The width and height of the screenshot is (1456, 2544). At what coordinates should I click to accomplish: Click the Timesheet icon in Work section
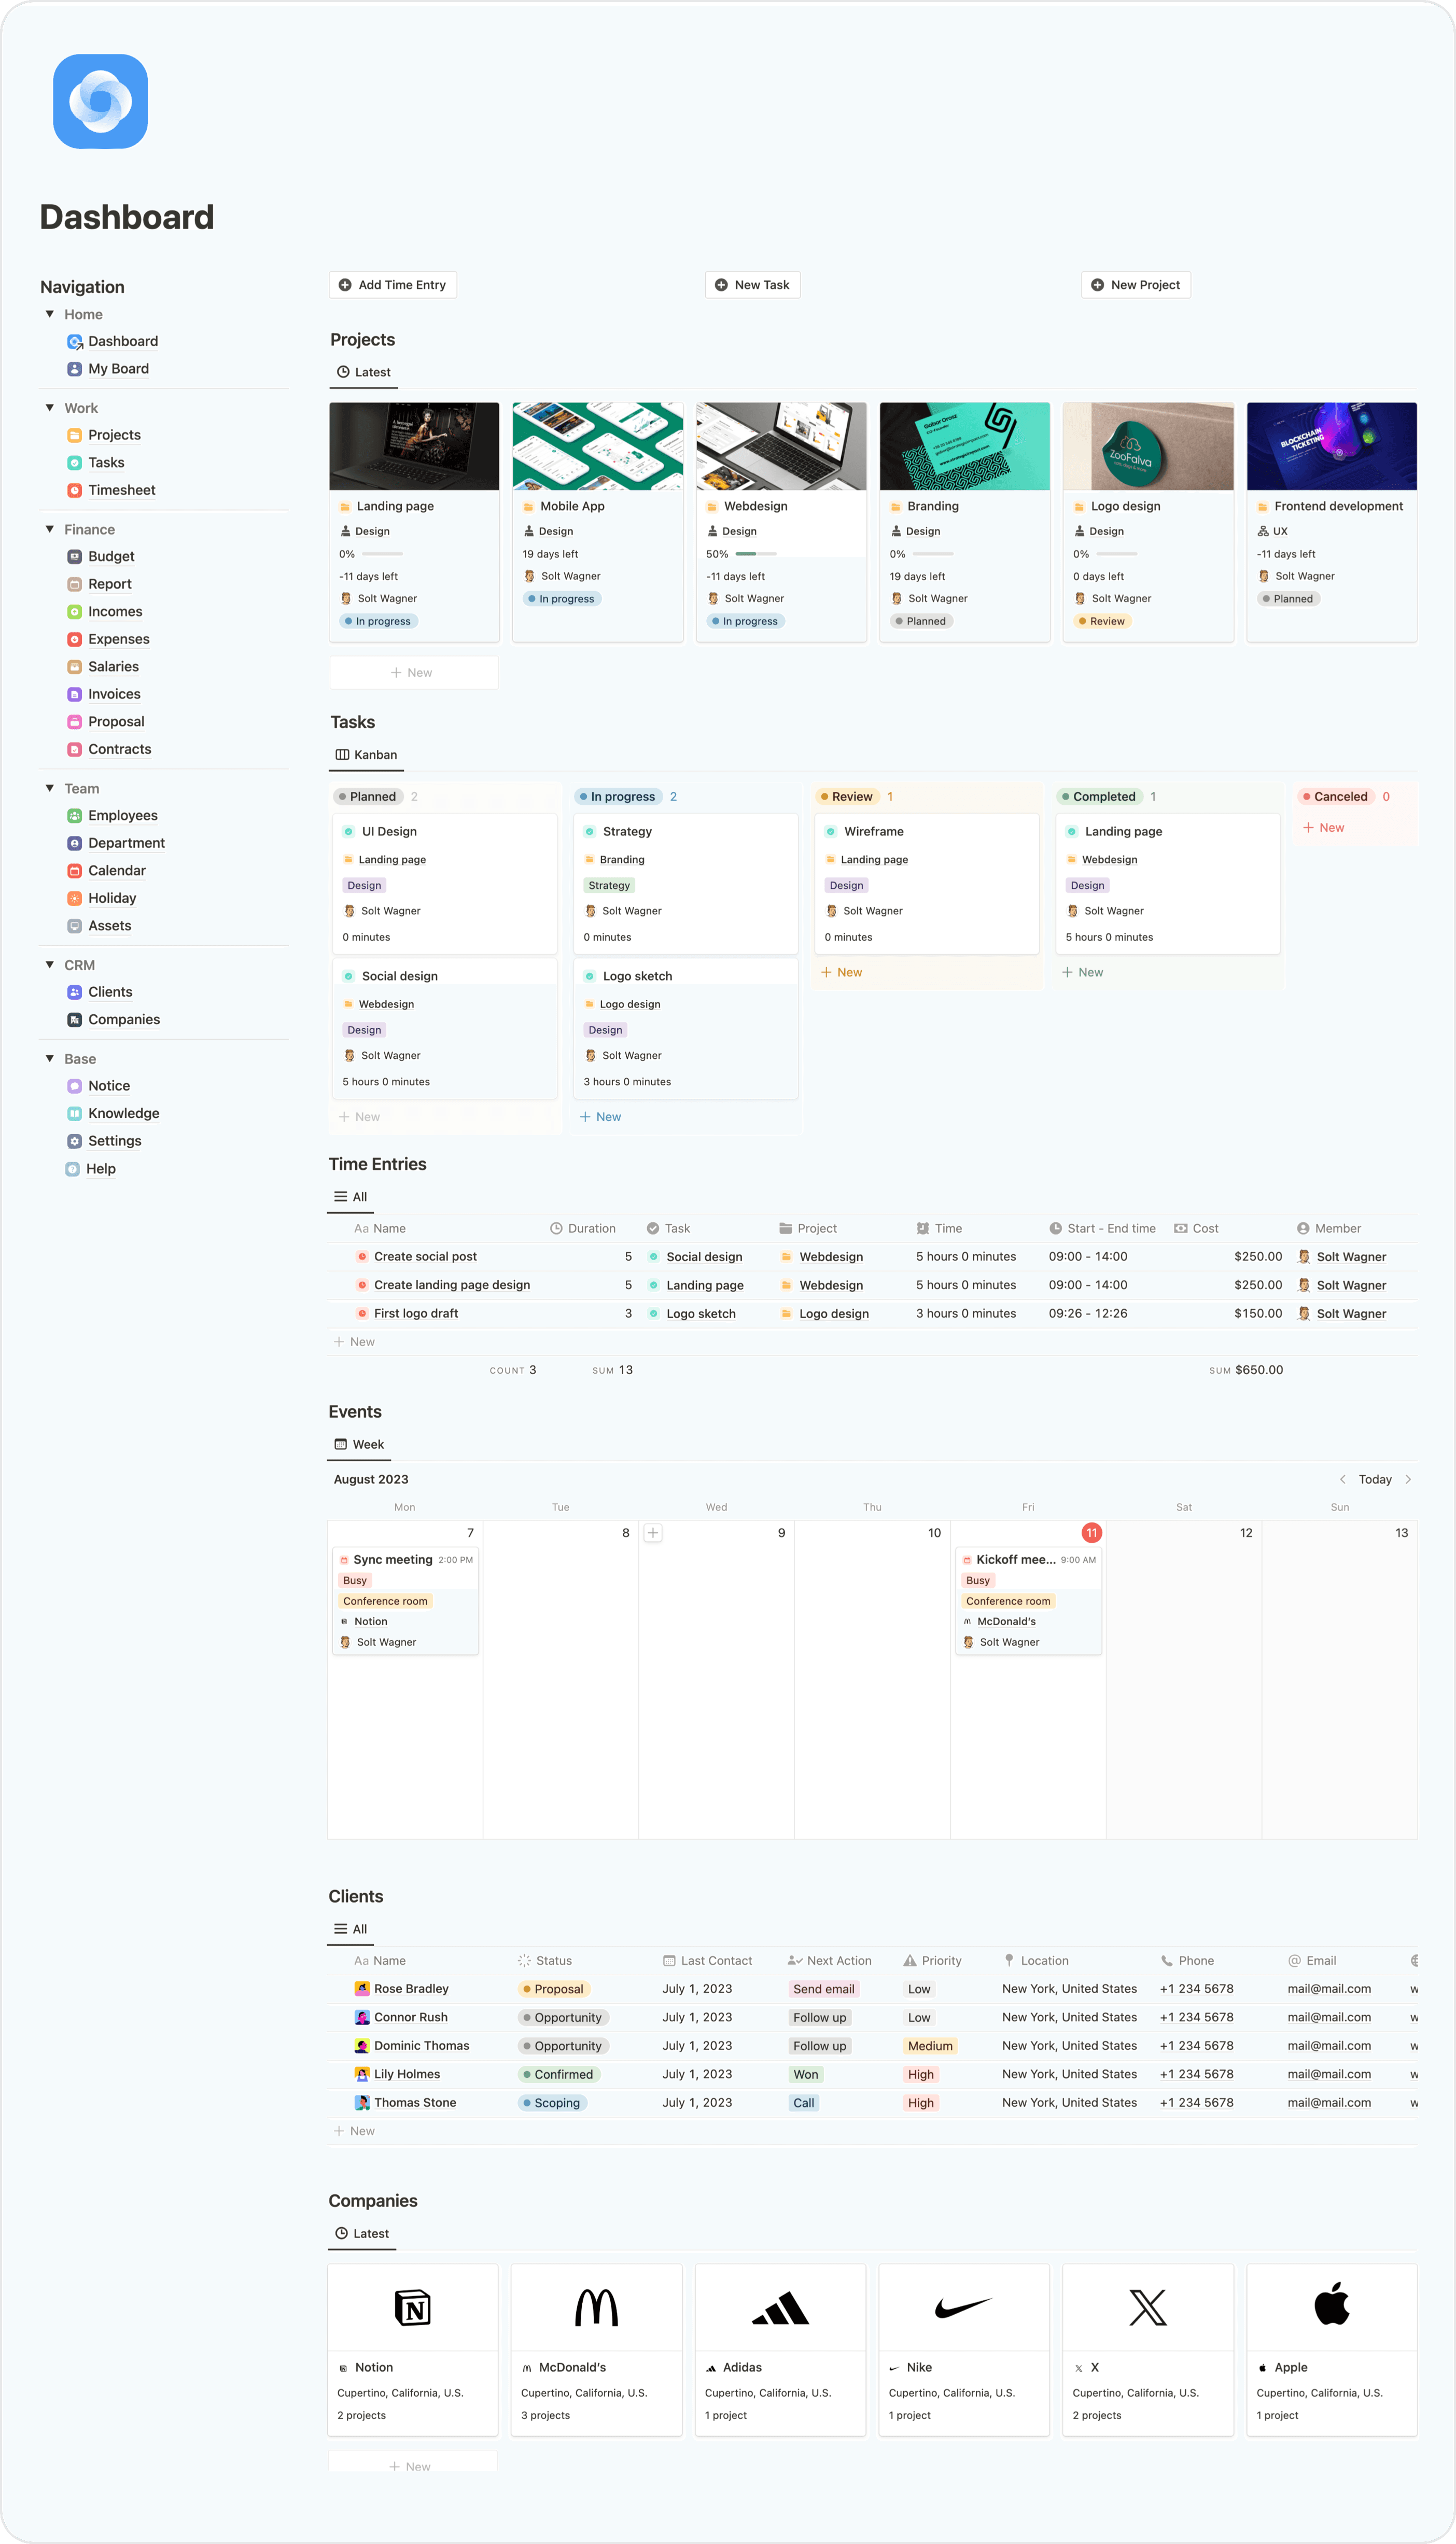pos(74,490)
